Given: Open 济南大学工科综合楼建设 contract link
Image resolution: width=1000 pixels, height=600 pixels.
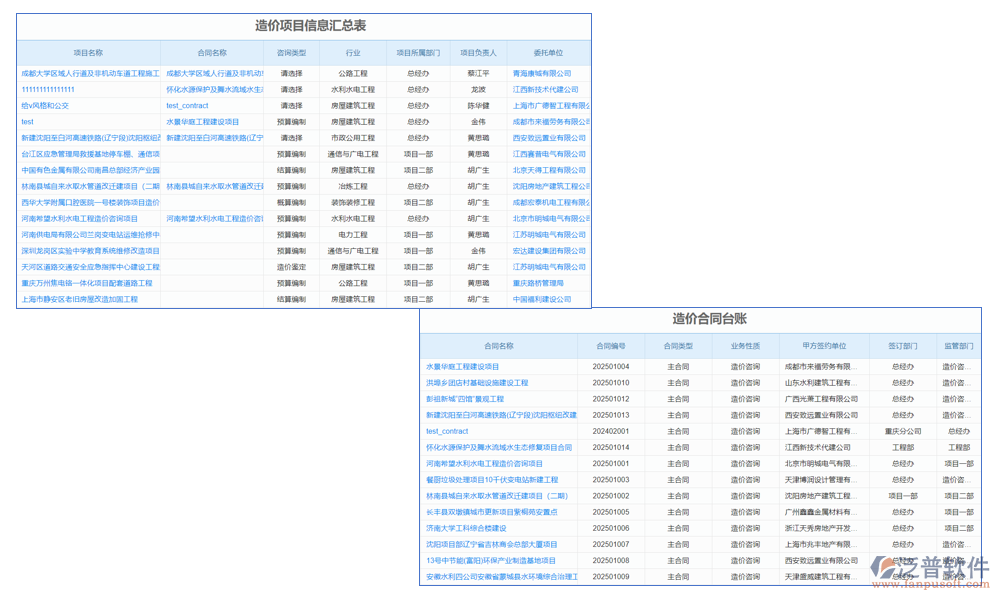Looking at the screenshot, I should point(466,528).
